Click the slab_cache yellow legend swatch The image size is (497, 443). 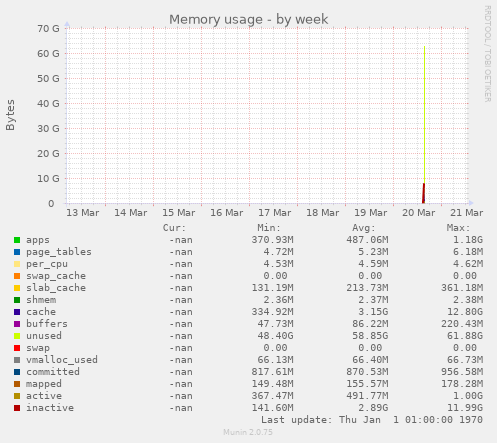point(17,288)
